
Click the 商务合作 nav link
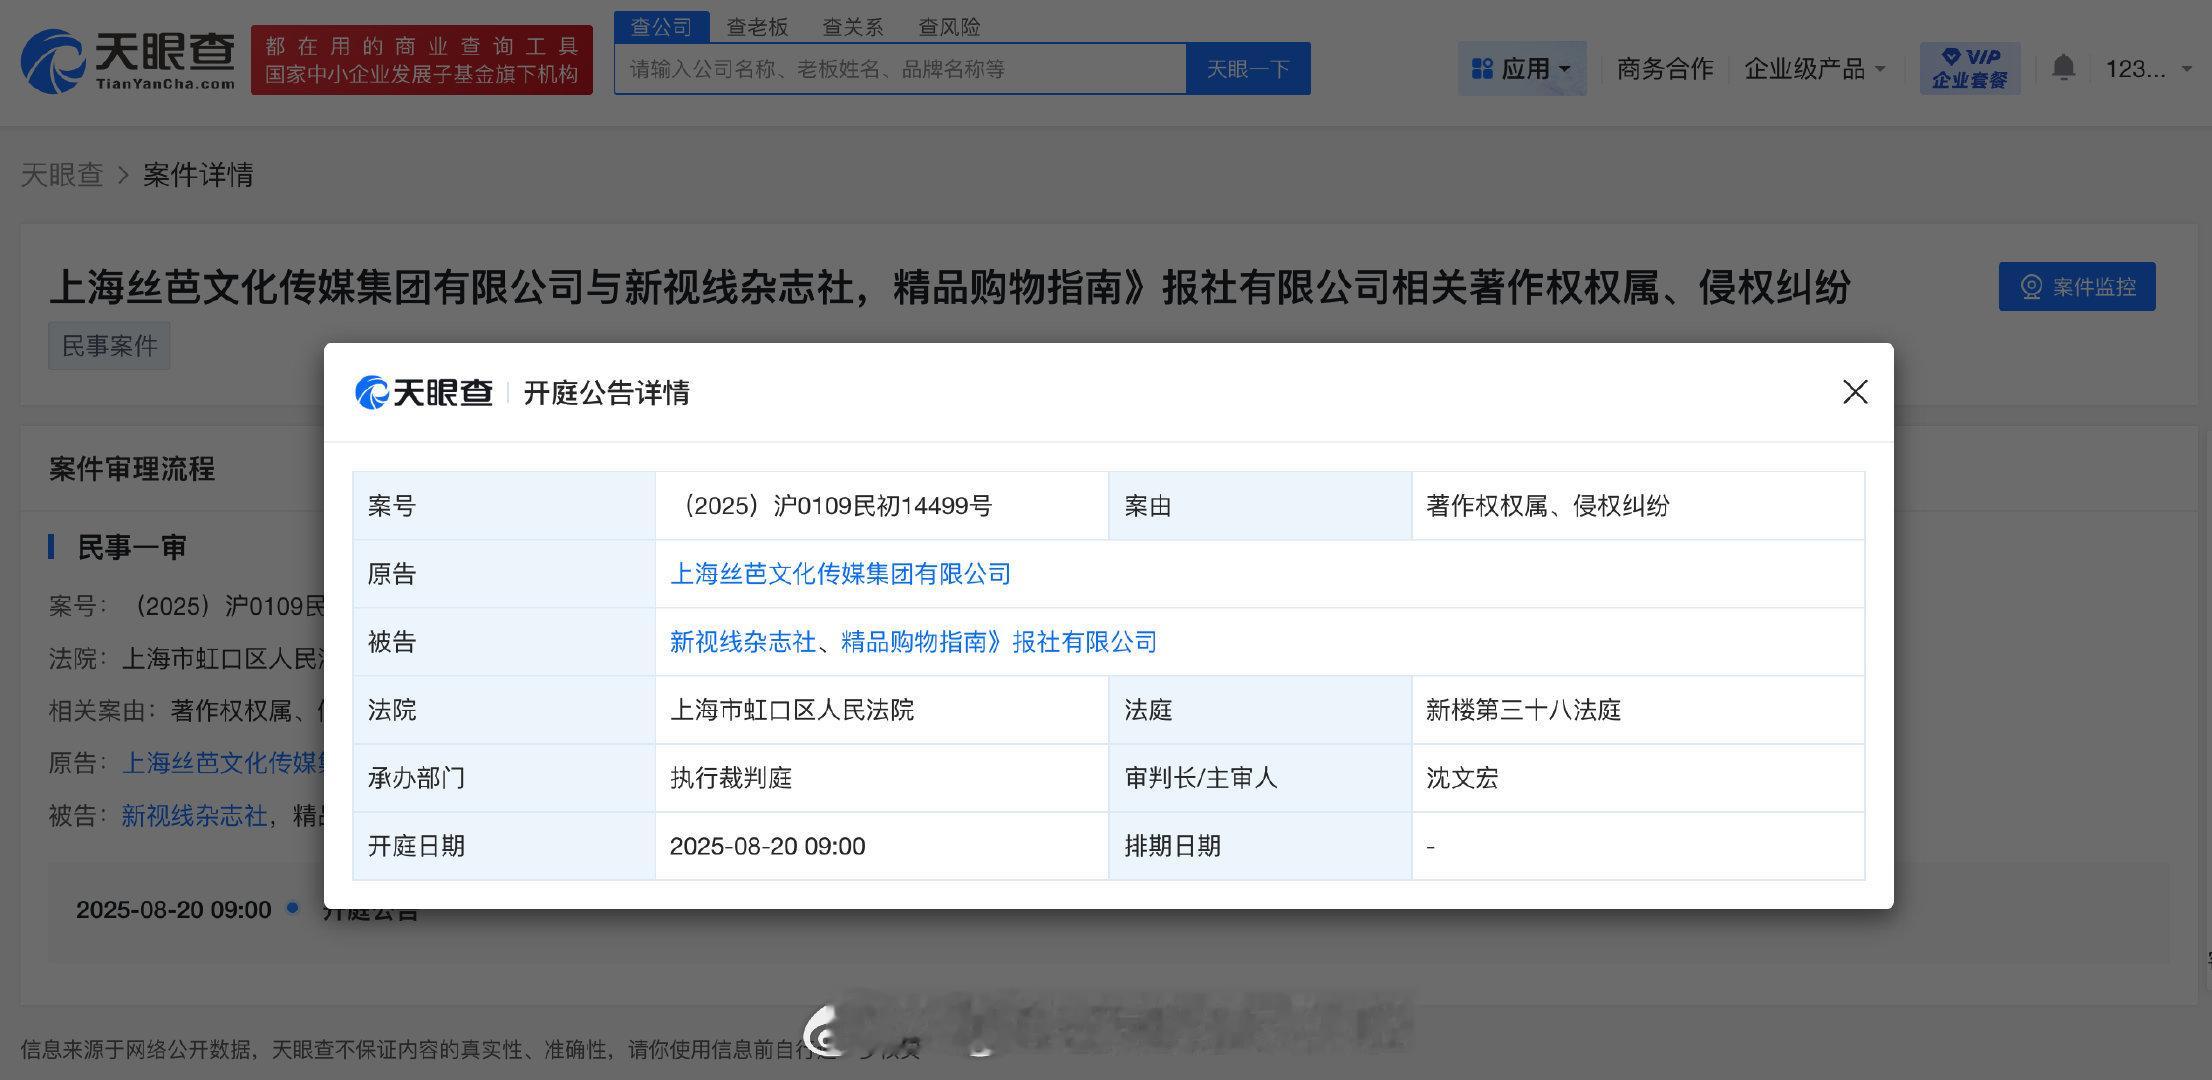[1664, 68]
